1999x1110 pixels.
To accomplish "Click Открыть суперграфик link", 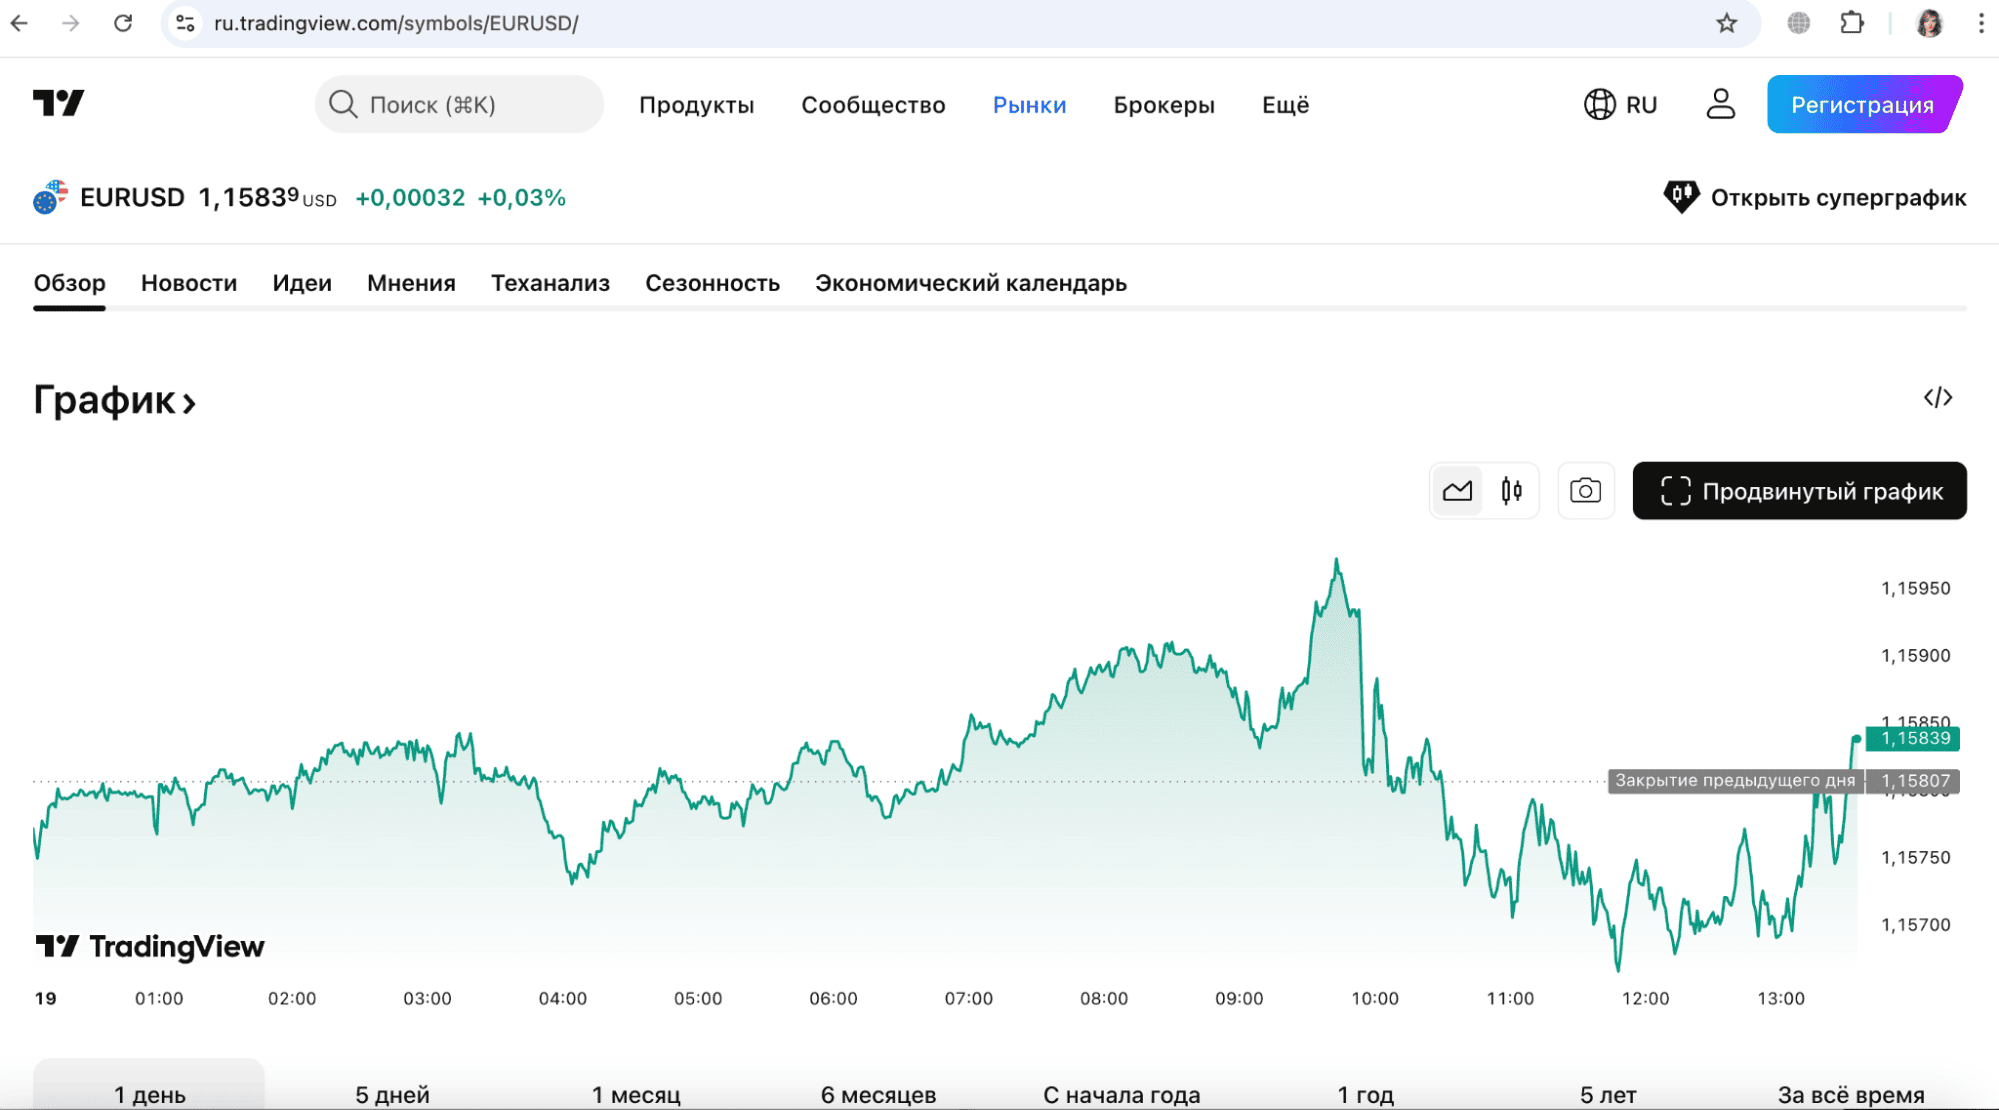I will pos(1814,197).
